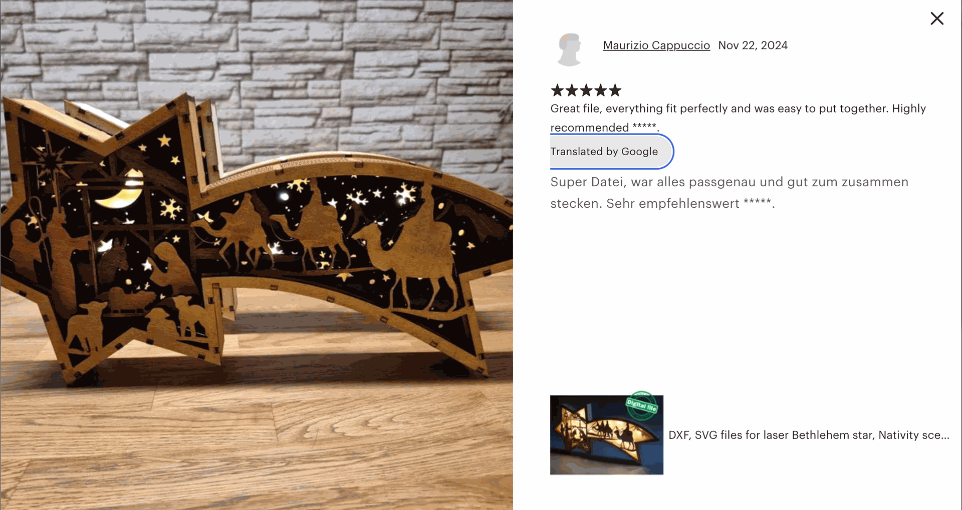Click the middle star of the rating

click(x=586, y=91)
